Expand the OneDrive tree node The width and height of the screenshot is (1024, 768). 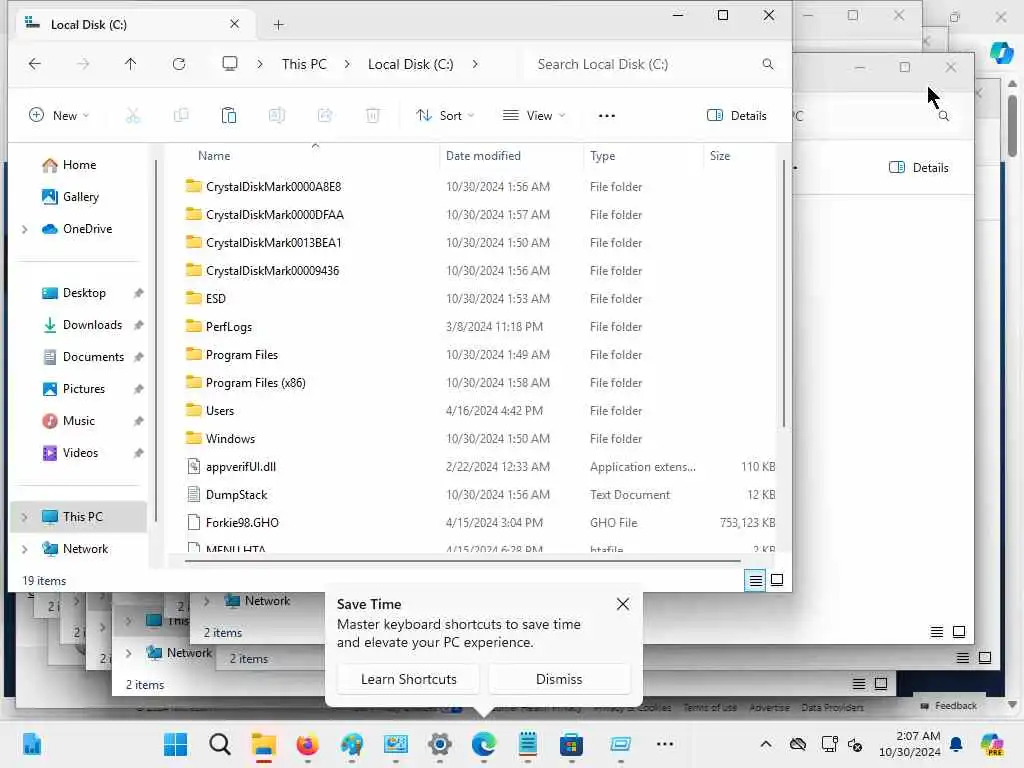point(25,229)
